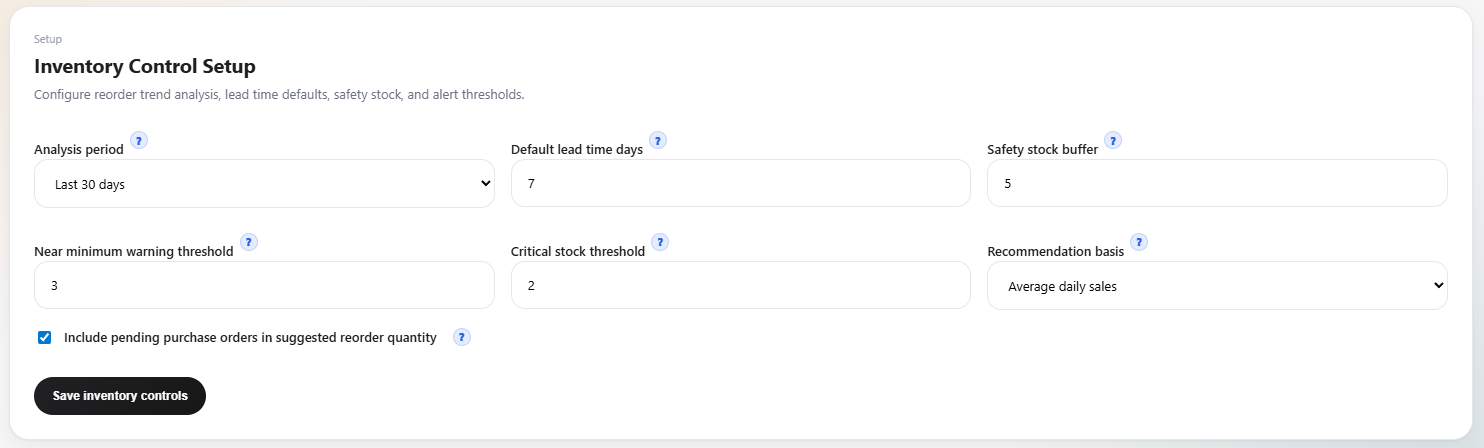Click into the Safety stock buffer field
This screenshot has height=448, width=1484.
(x=1217, y=184)
